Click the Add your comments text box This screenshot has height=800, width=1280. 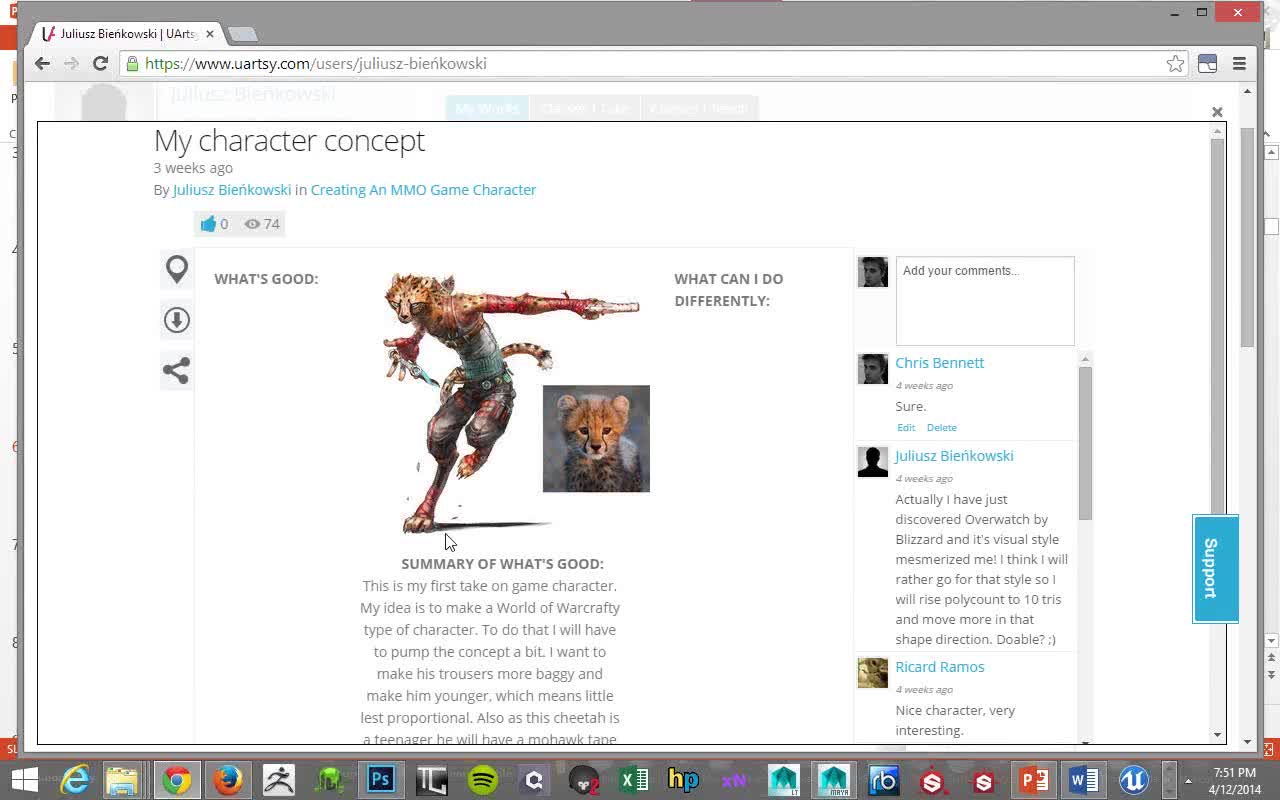[985, 301]
